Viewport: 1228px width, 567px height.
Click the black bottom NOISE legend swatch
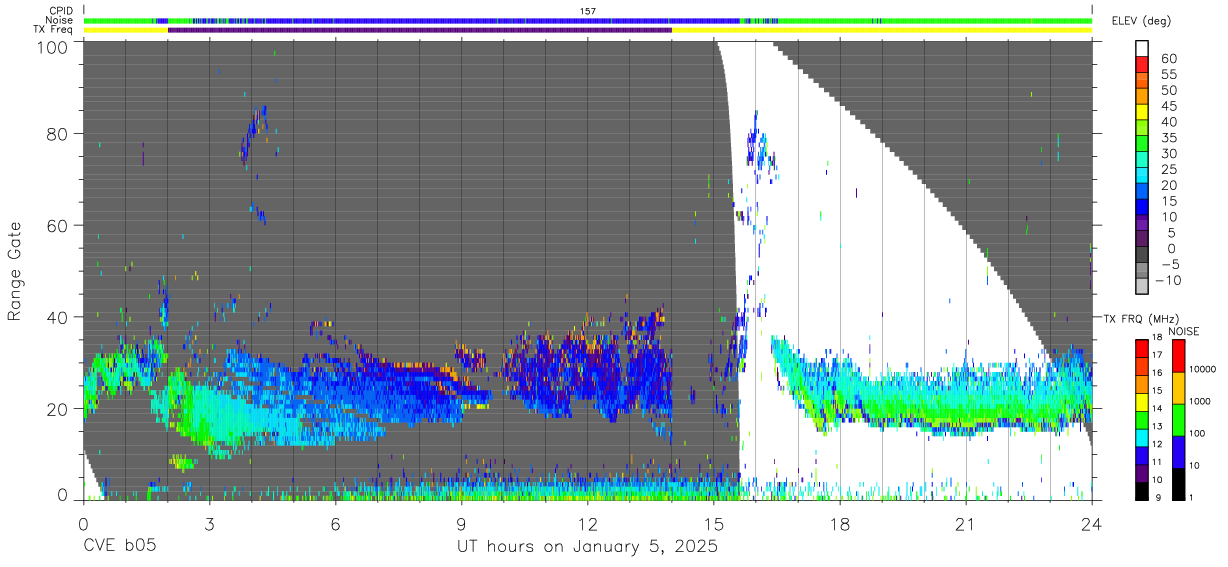tap(1178, 483)
